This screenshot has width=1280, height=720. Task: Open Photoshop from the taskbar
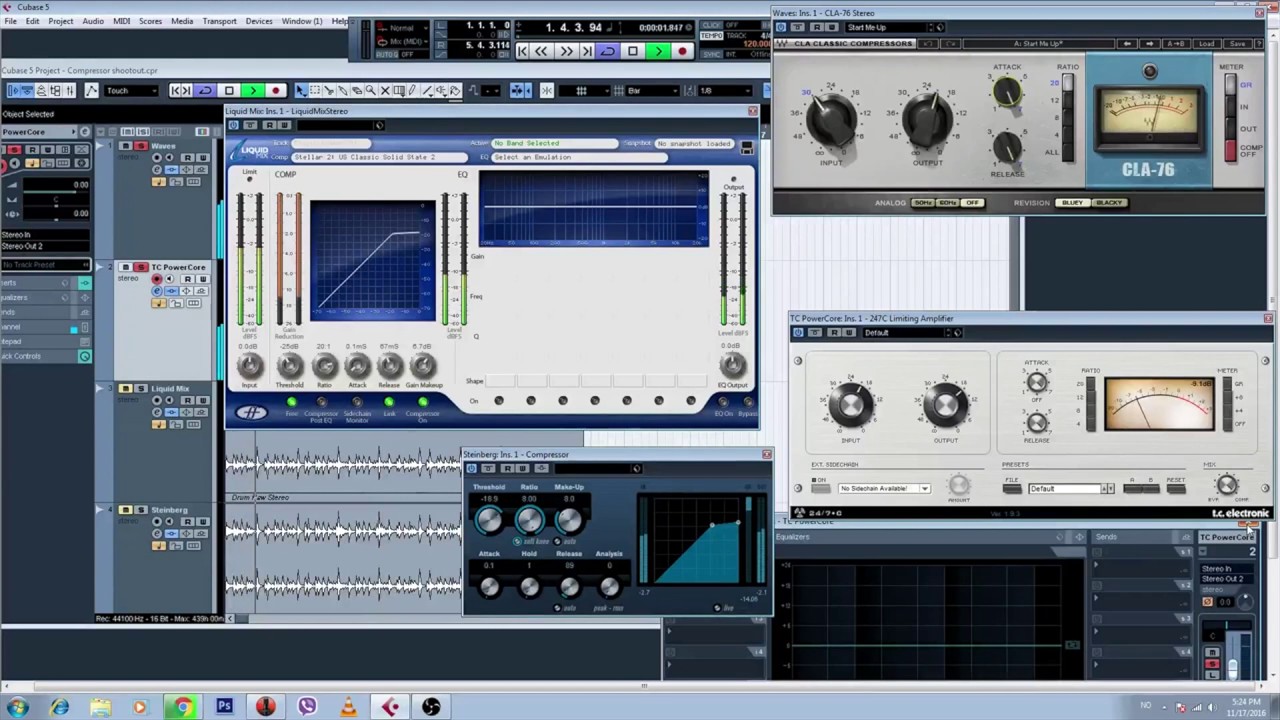(224, 707)
